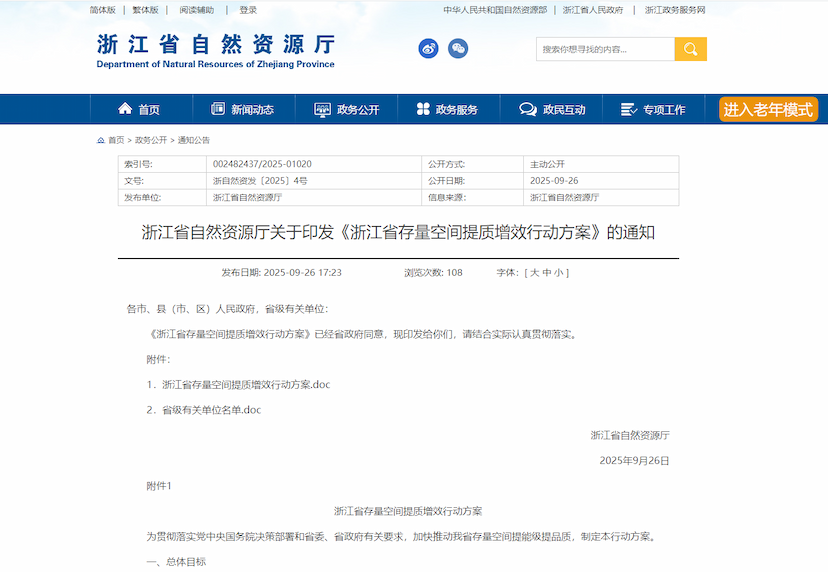This screenshot has width=828, height=572.
Task: Open 首页 in the navigation bar
Action: pyautogui.click(x=139, y=109)
